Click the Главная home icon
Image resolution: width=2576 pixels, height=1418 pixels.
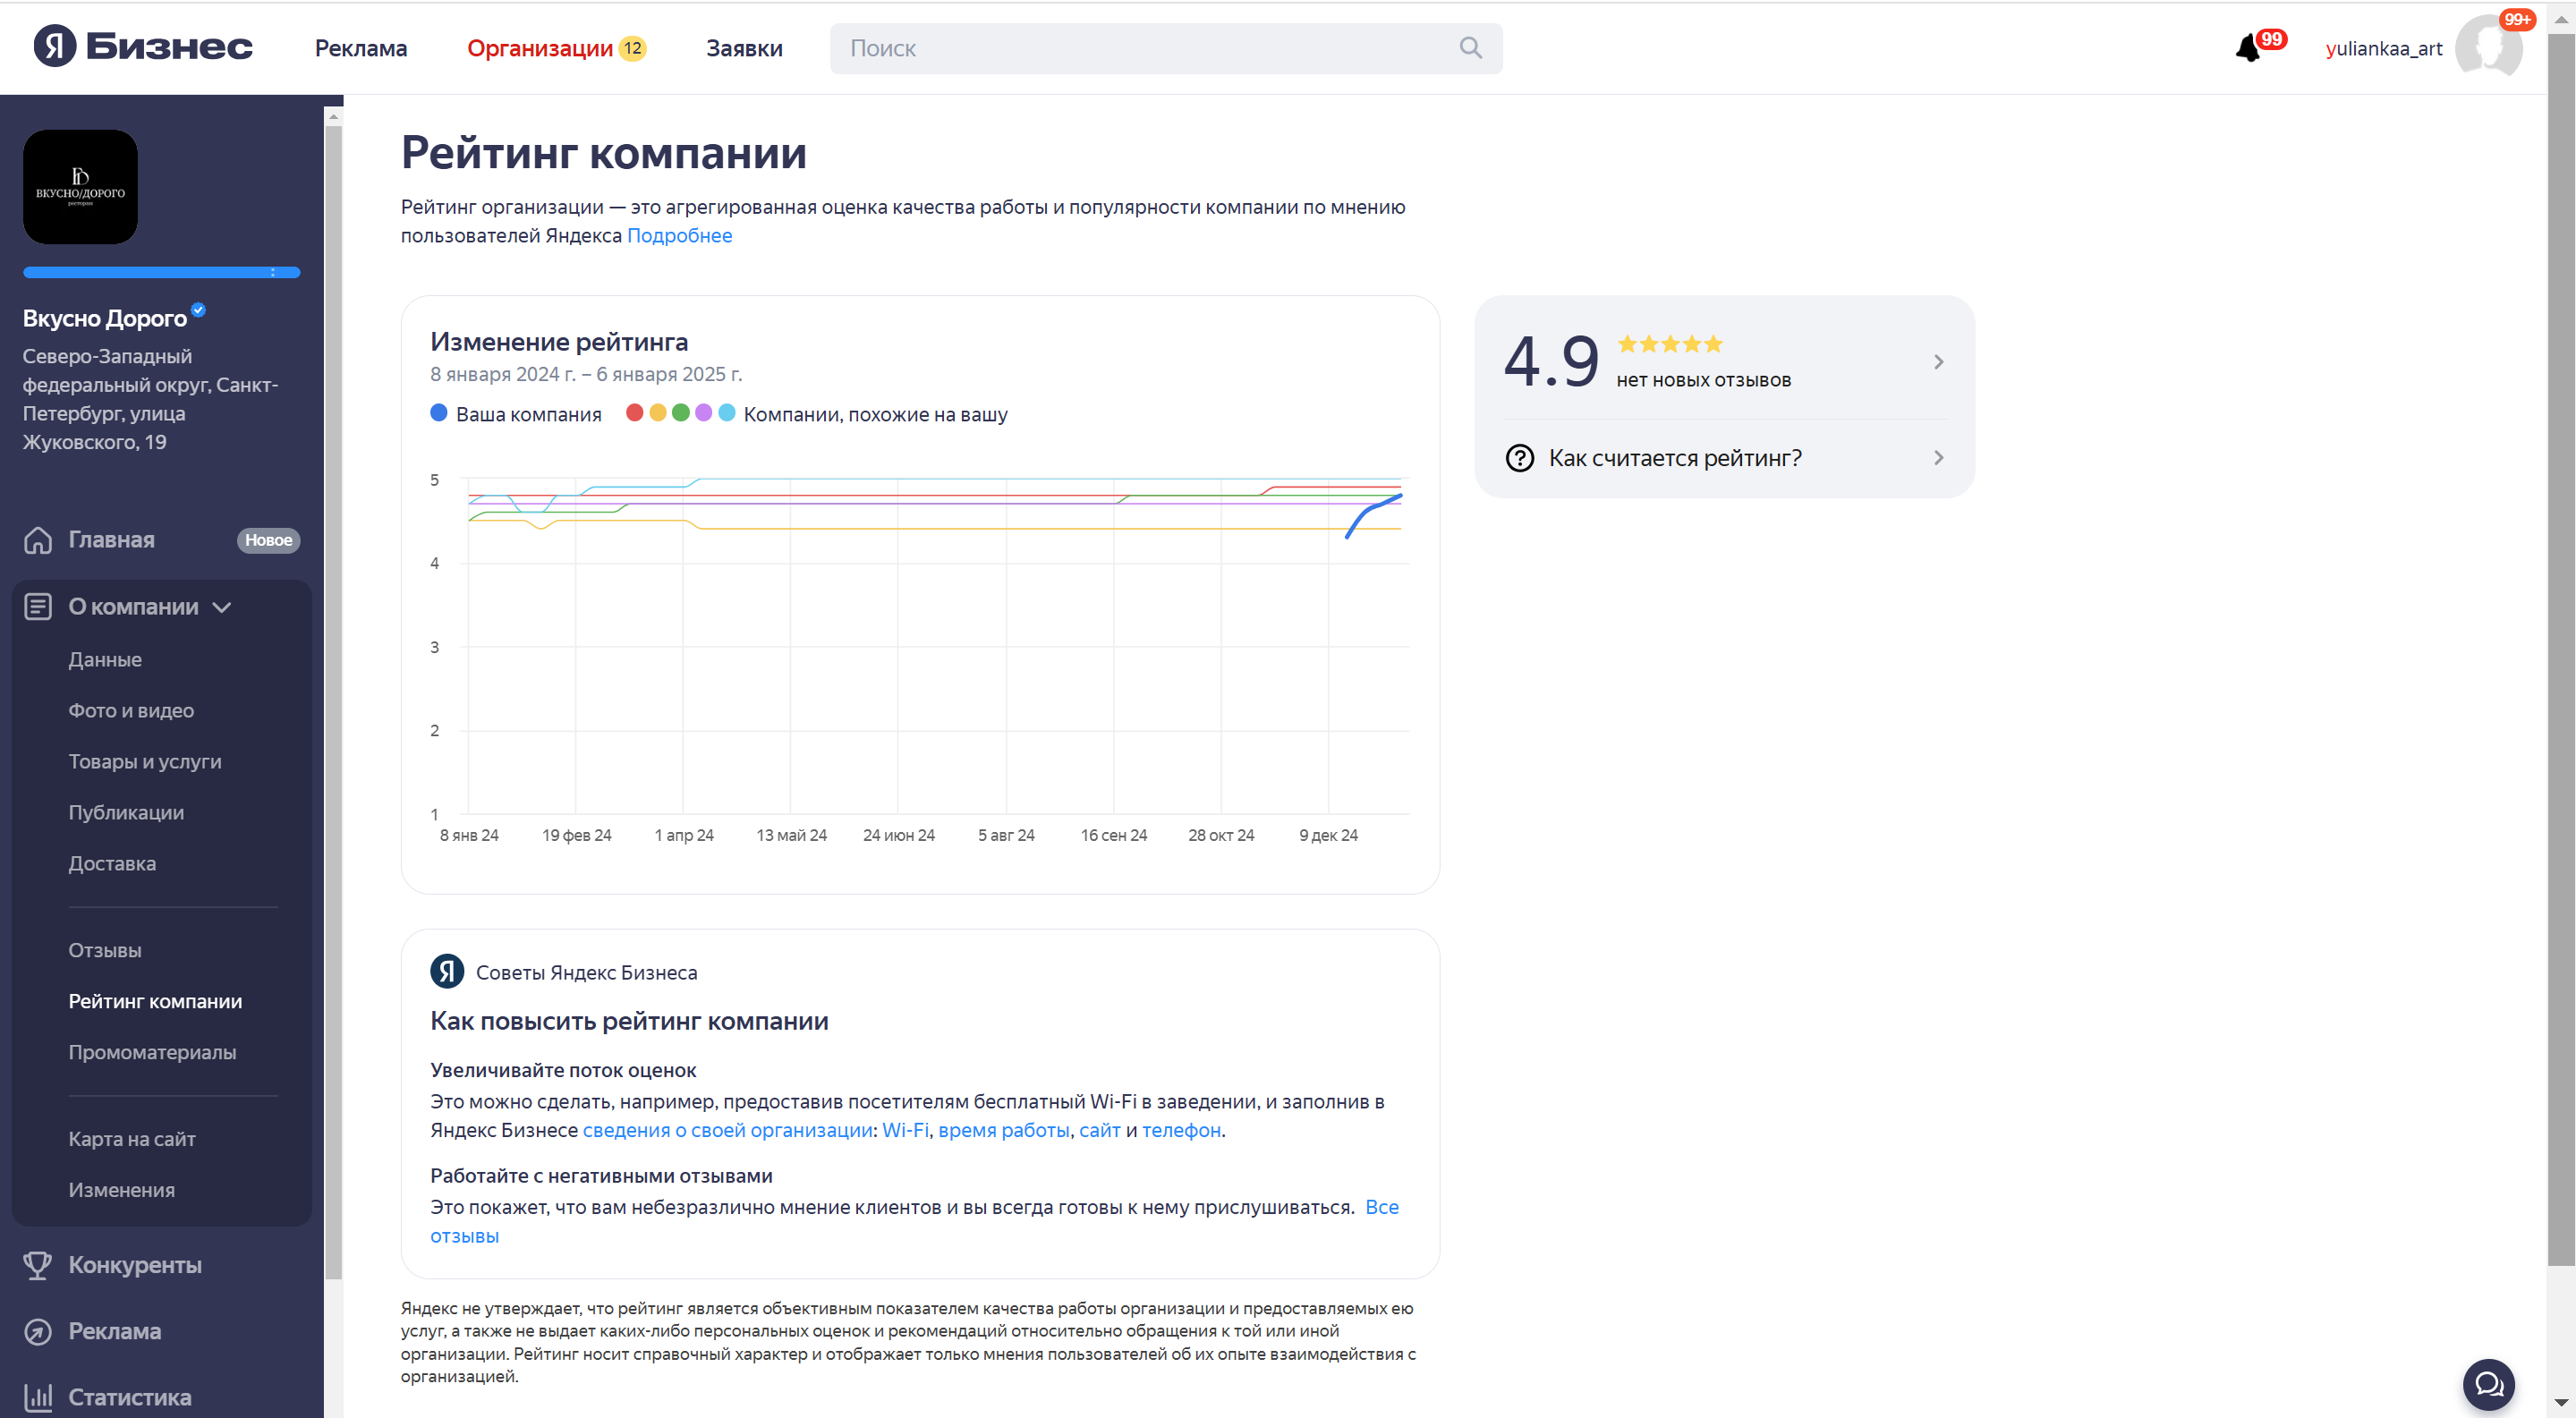(x=38, y=540)
